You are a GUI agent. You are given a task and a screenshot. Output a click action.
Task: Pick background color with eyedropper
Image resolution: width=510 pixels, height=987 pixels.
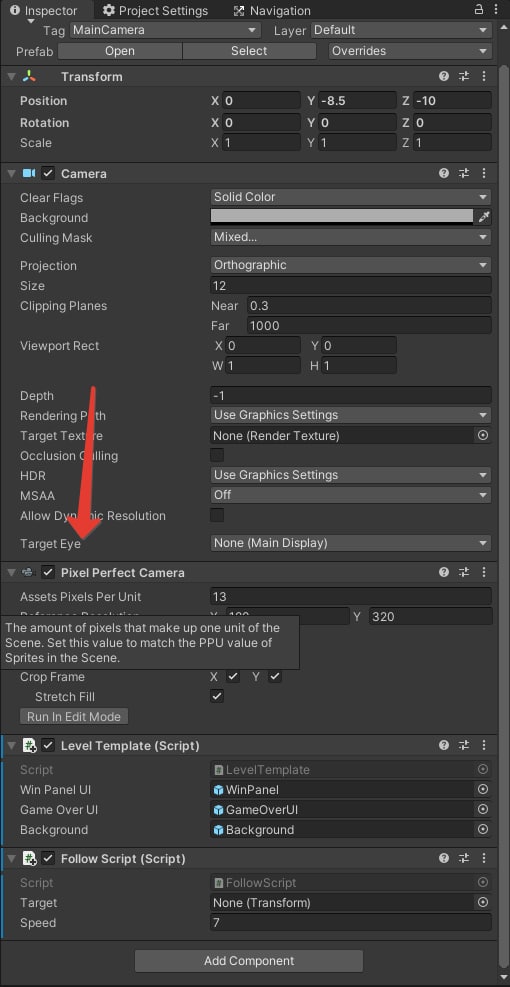[484, 217]
